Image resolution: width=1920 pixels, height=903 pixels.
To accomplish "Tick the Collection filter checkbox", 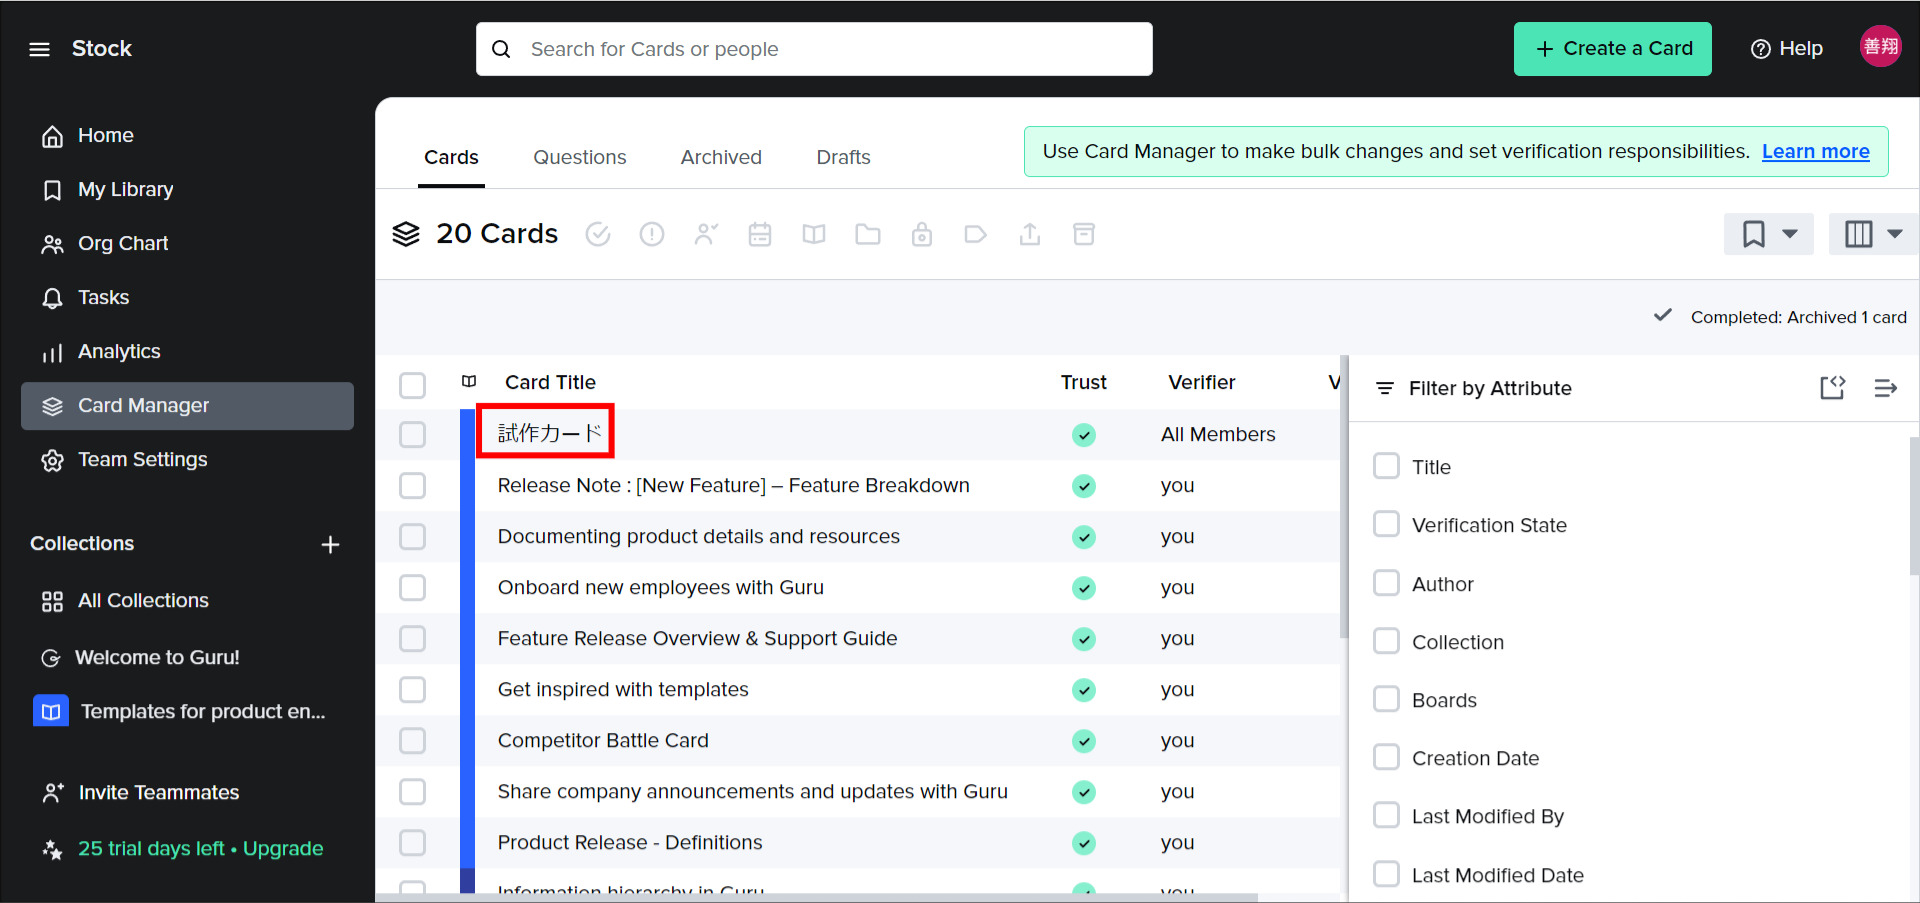I will (x=1386, y=641).
